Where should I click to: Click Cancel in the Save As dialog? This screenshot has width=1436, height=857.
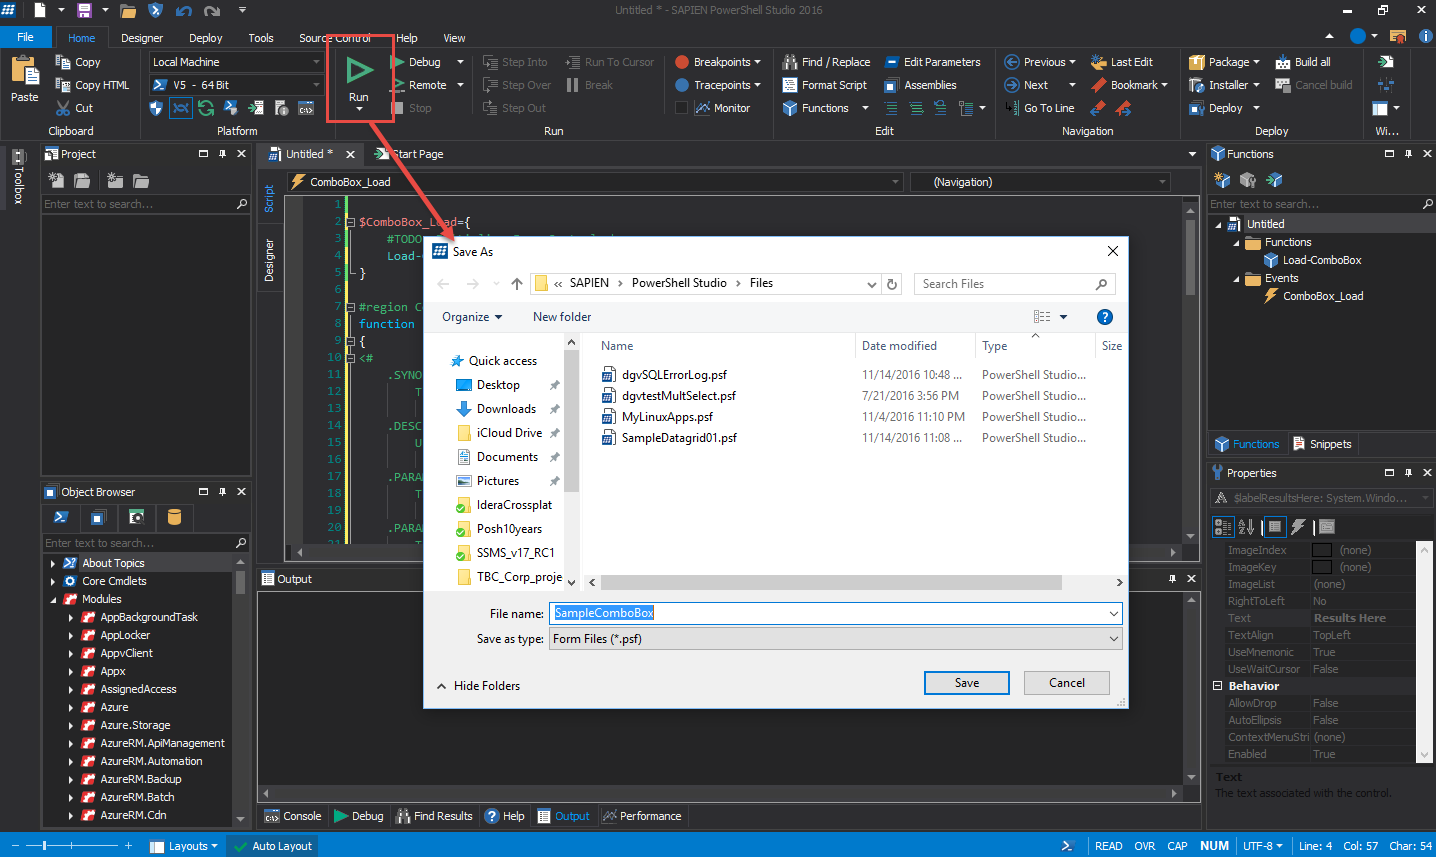click(1067, 683)
